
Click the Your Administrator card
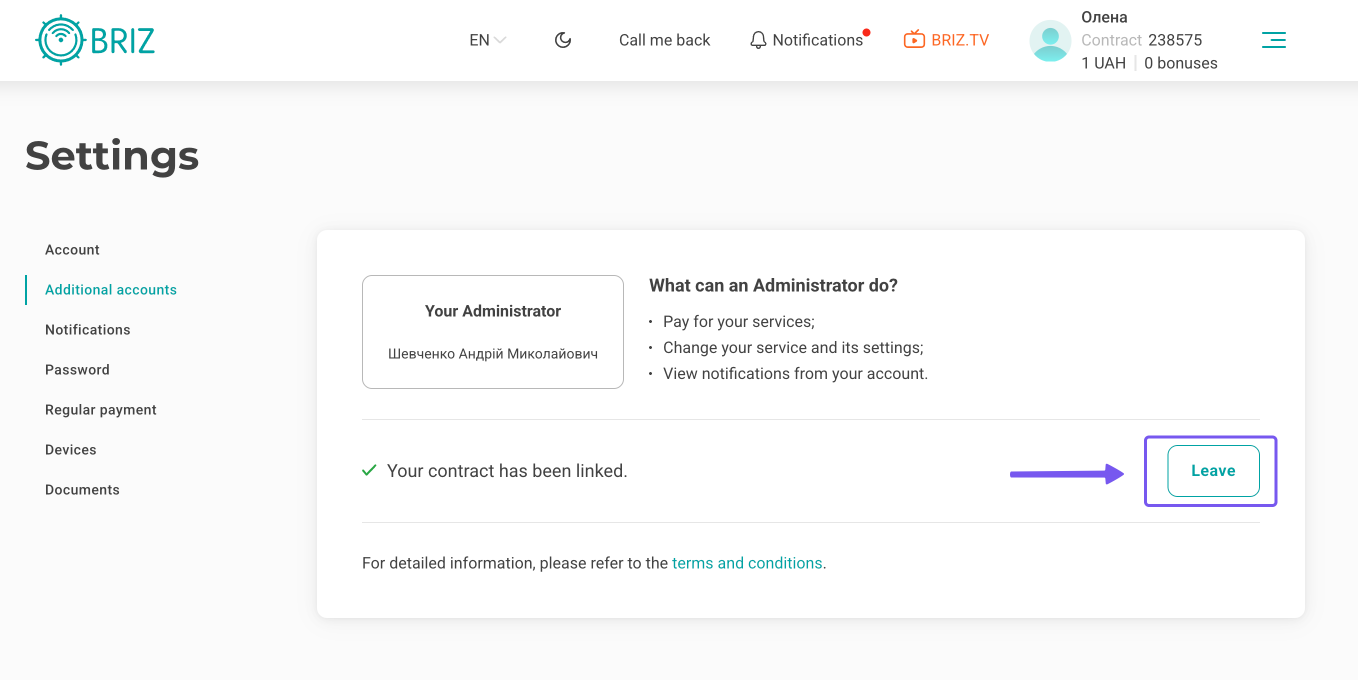[493, 332]
